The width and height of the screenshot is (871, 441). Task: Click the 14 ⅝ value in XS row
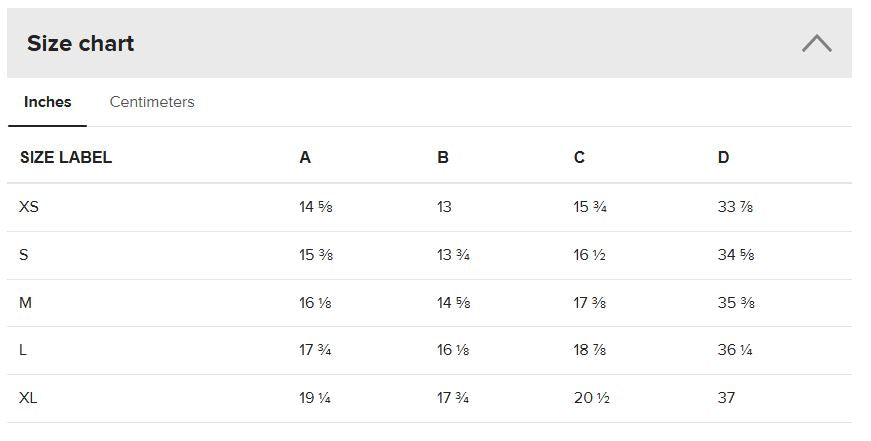click(316, 207)
